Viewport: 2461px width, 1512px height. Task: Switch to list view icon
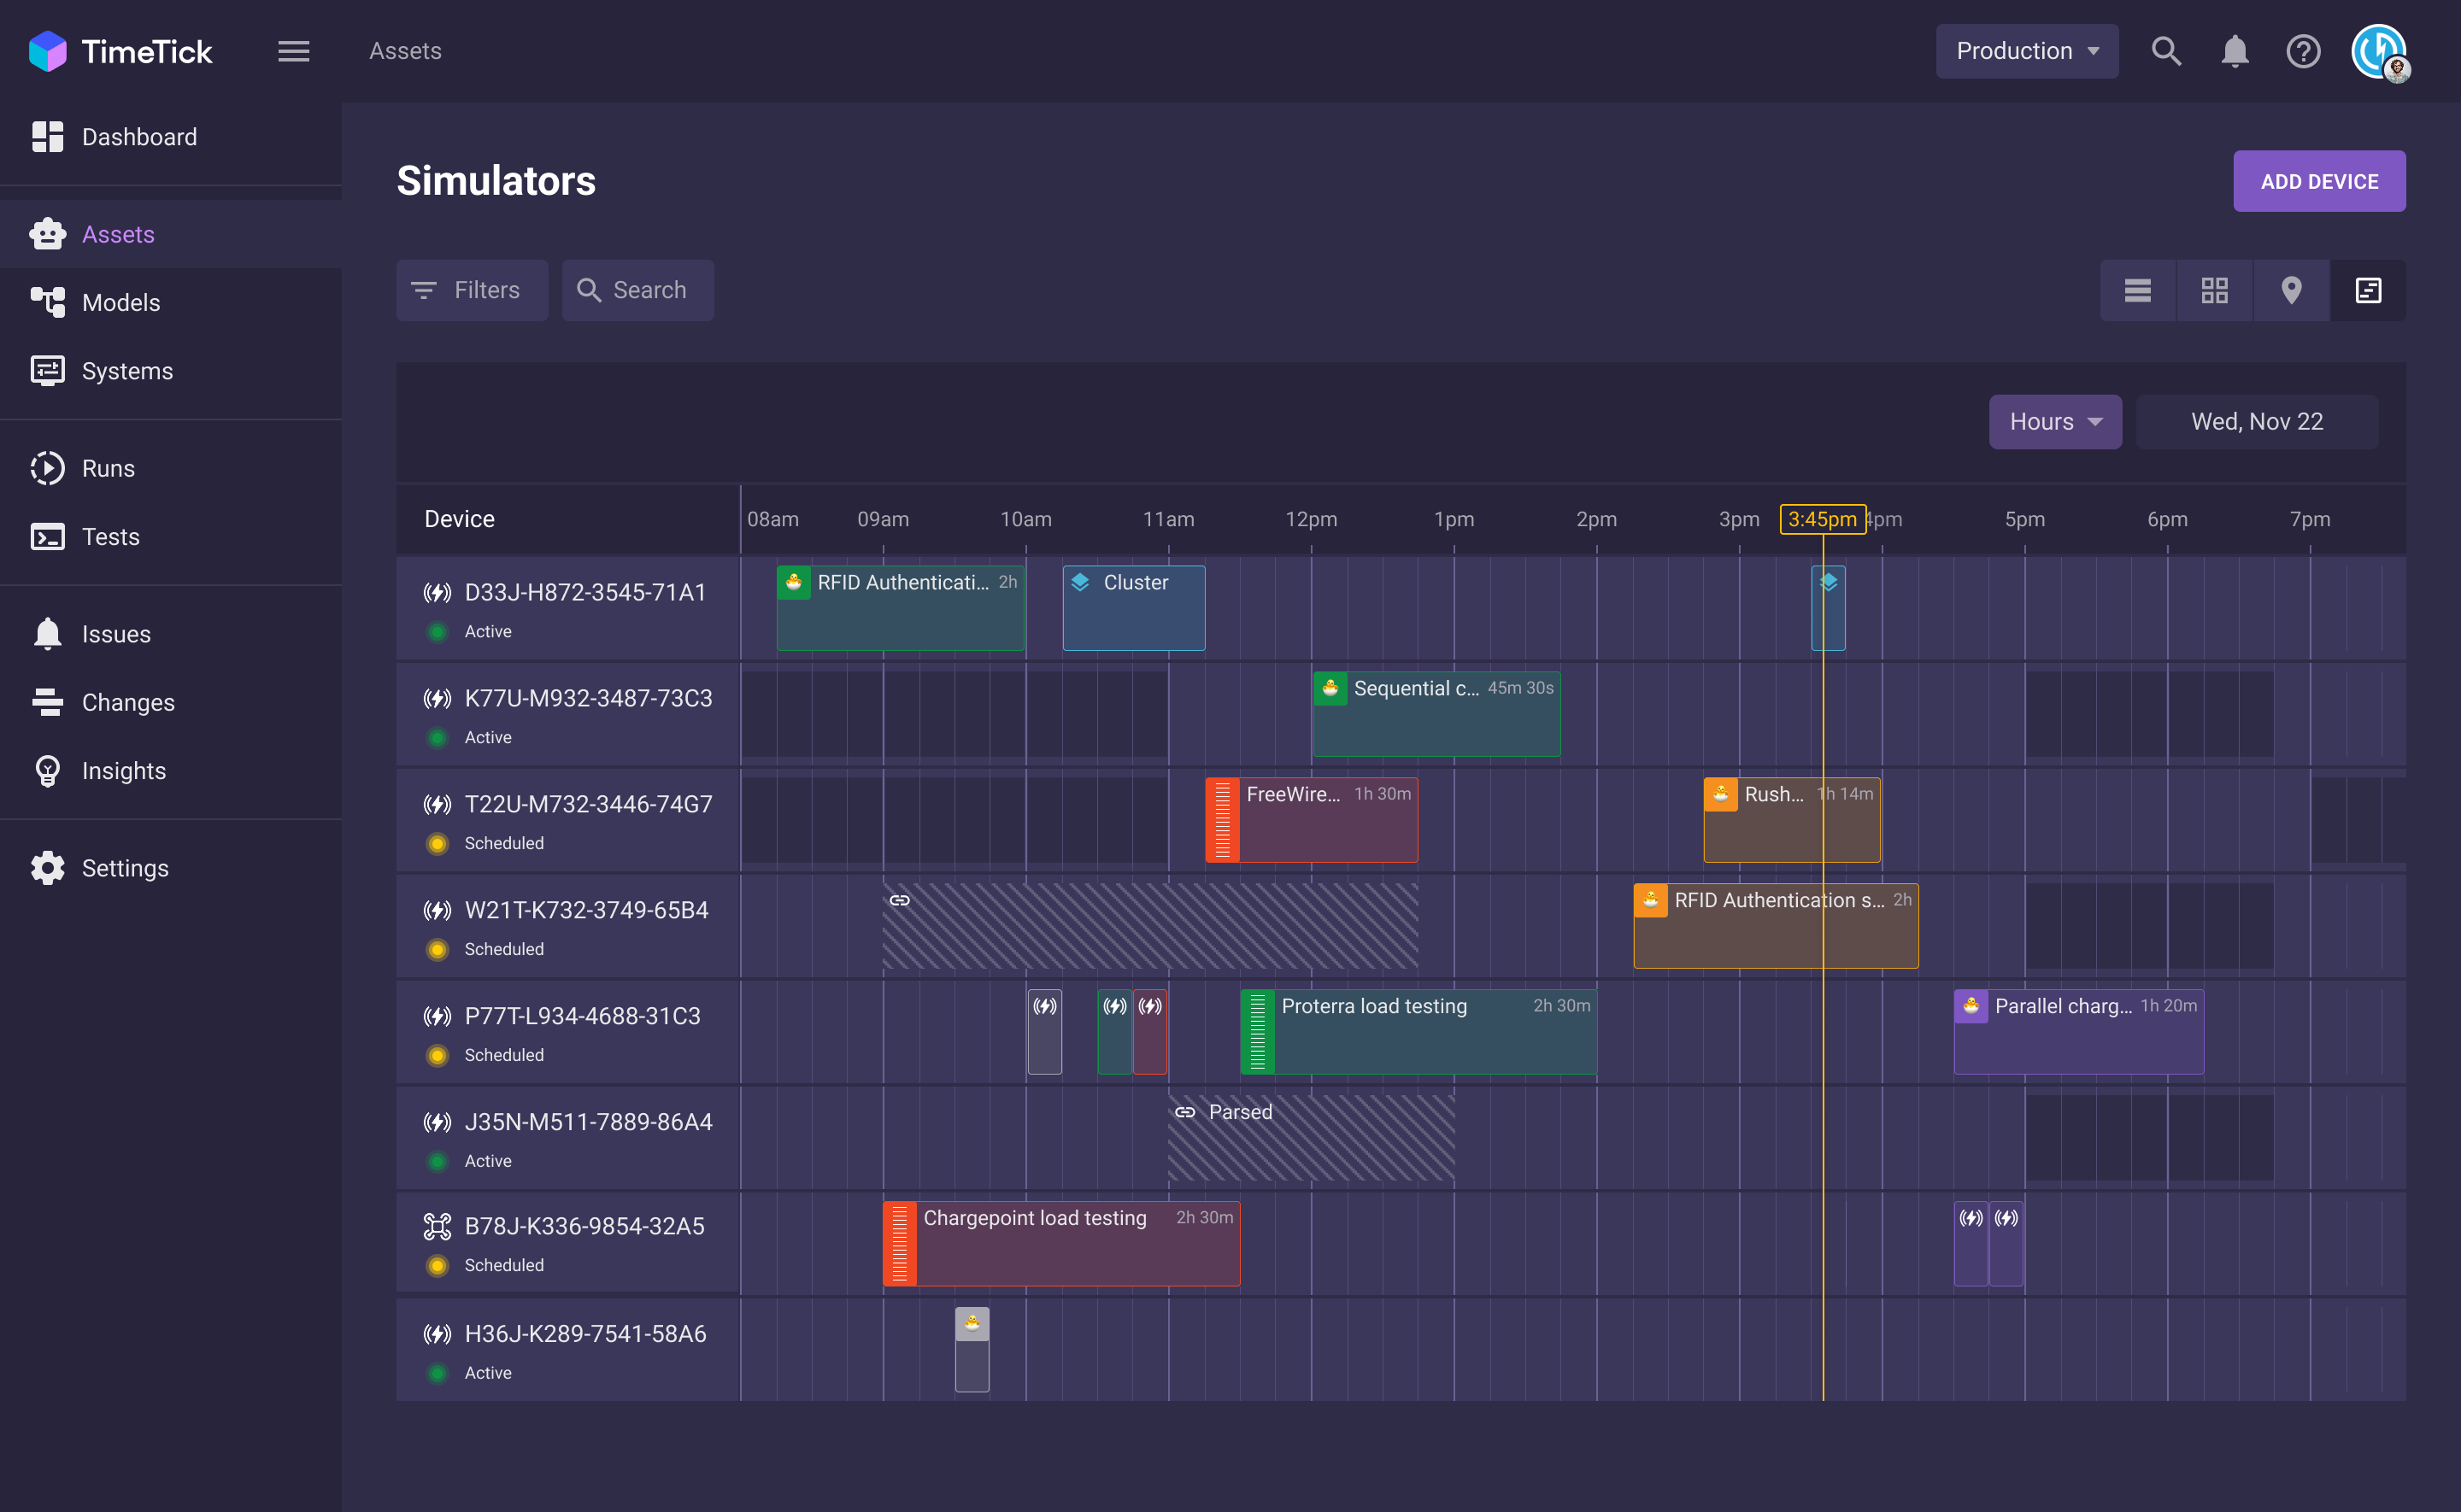tap(2137, 290)
